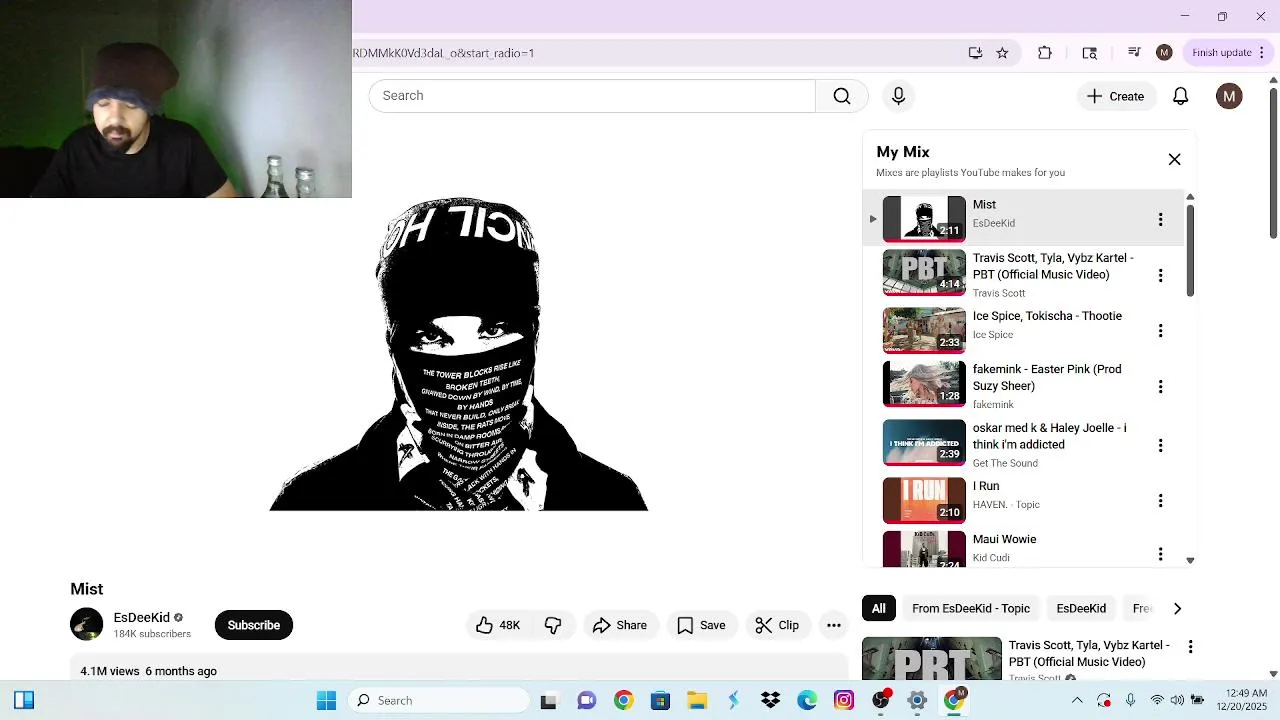Open Settings gear from taskbar
Screen dimensions: 1280x720
point(917,700)
